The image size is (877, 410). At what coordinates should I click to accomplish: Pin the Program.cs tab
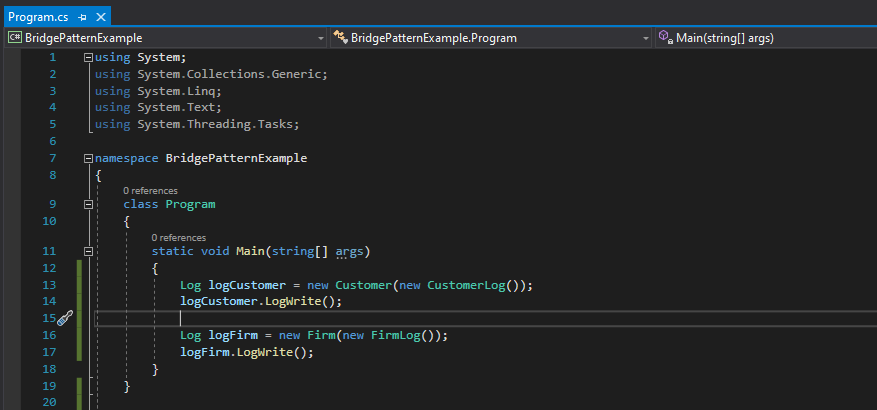click(82, 17)
